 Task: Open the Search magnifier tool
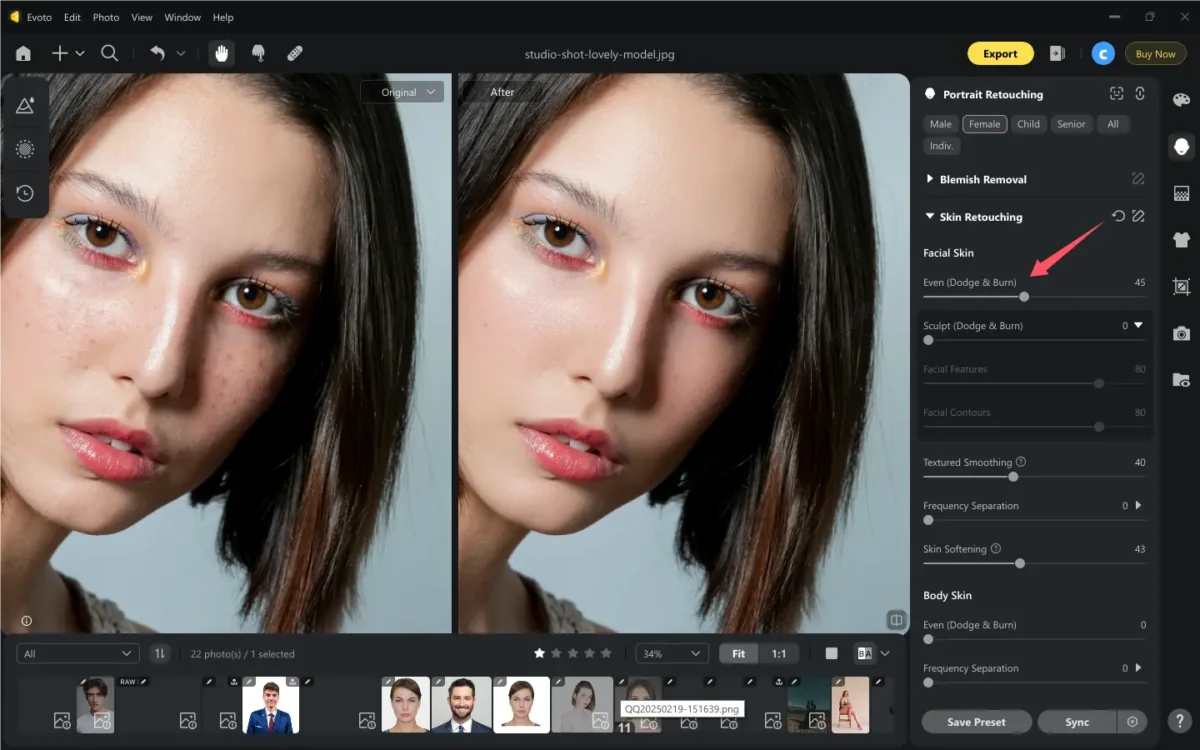pyautogui.click(x=109, y=54)
